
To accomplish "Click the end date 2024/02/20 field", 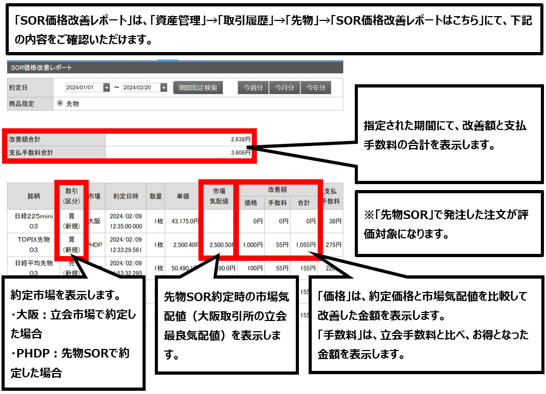I will 141,88.
